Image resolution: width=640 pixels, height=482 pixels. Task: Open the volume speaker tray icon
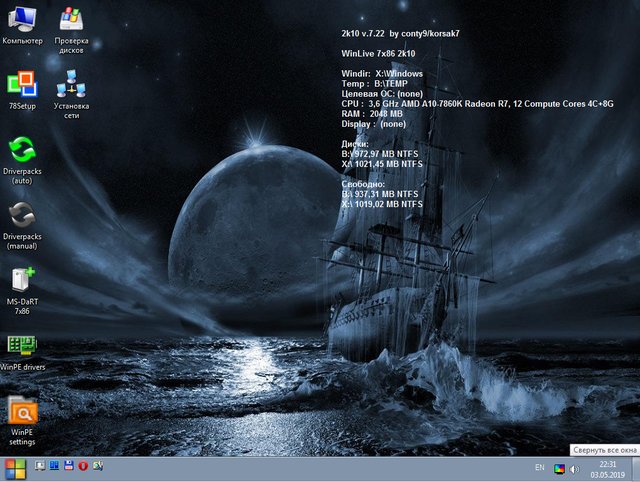(575, 469)
